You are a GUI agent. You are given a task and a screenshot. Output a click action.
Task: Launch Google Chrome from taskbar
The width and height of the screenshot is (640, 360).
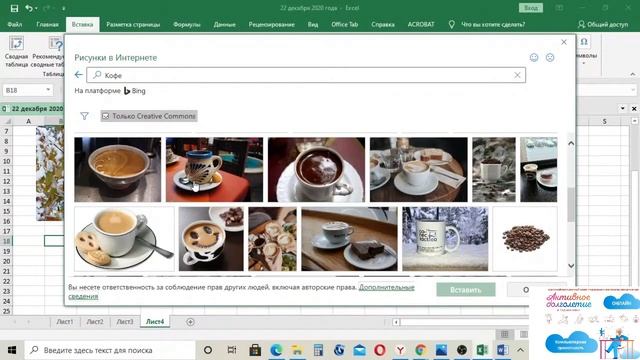[421, 350]
